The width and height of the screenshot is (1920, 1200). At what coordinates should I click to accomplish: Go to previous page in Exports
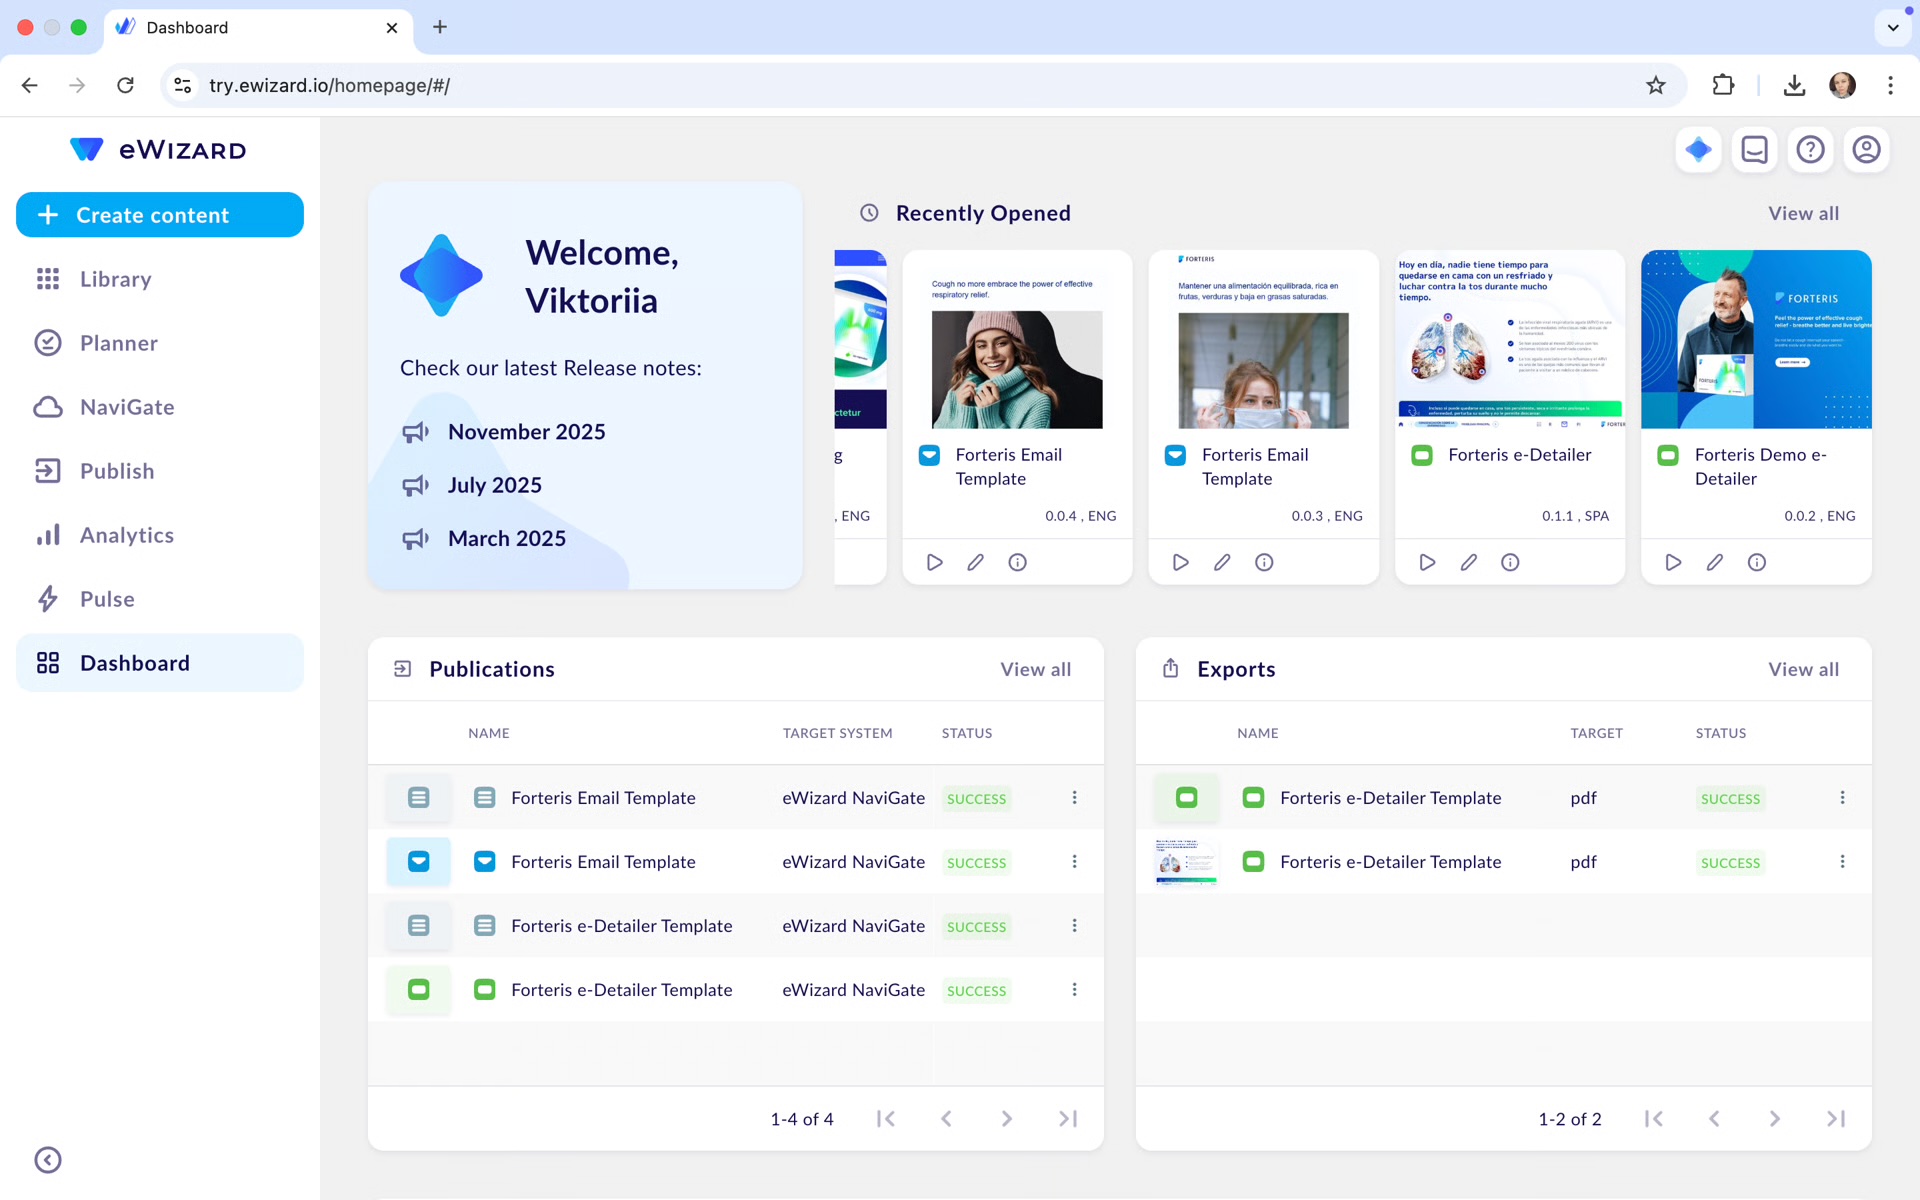point(1714,1119)
